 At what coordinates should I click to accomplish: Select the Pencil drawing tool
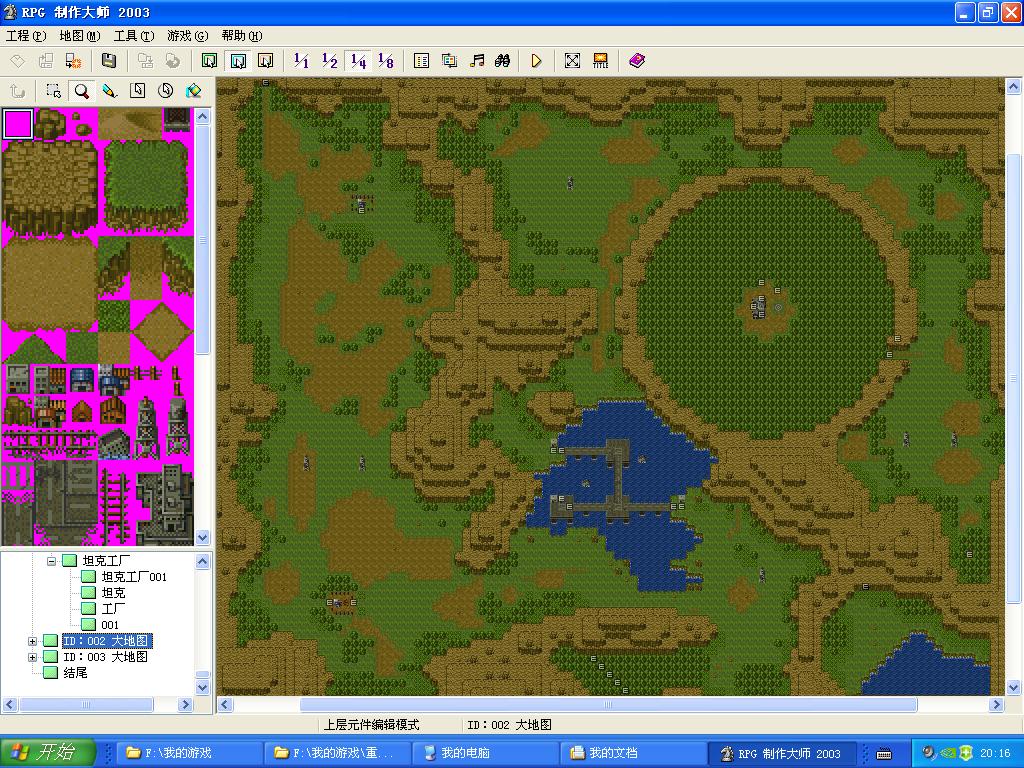109,91
